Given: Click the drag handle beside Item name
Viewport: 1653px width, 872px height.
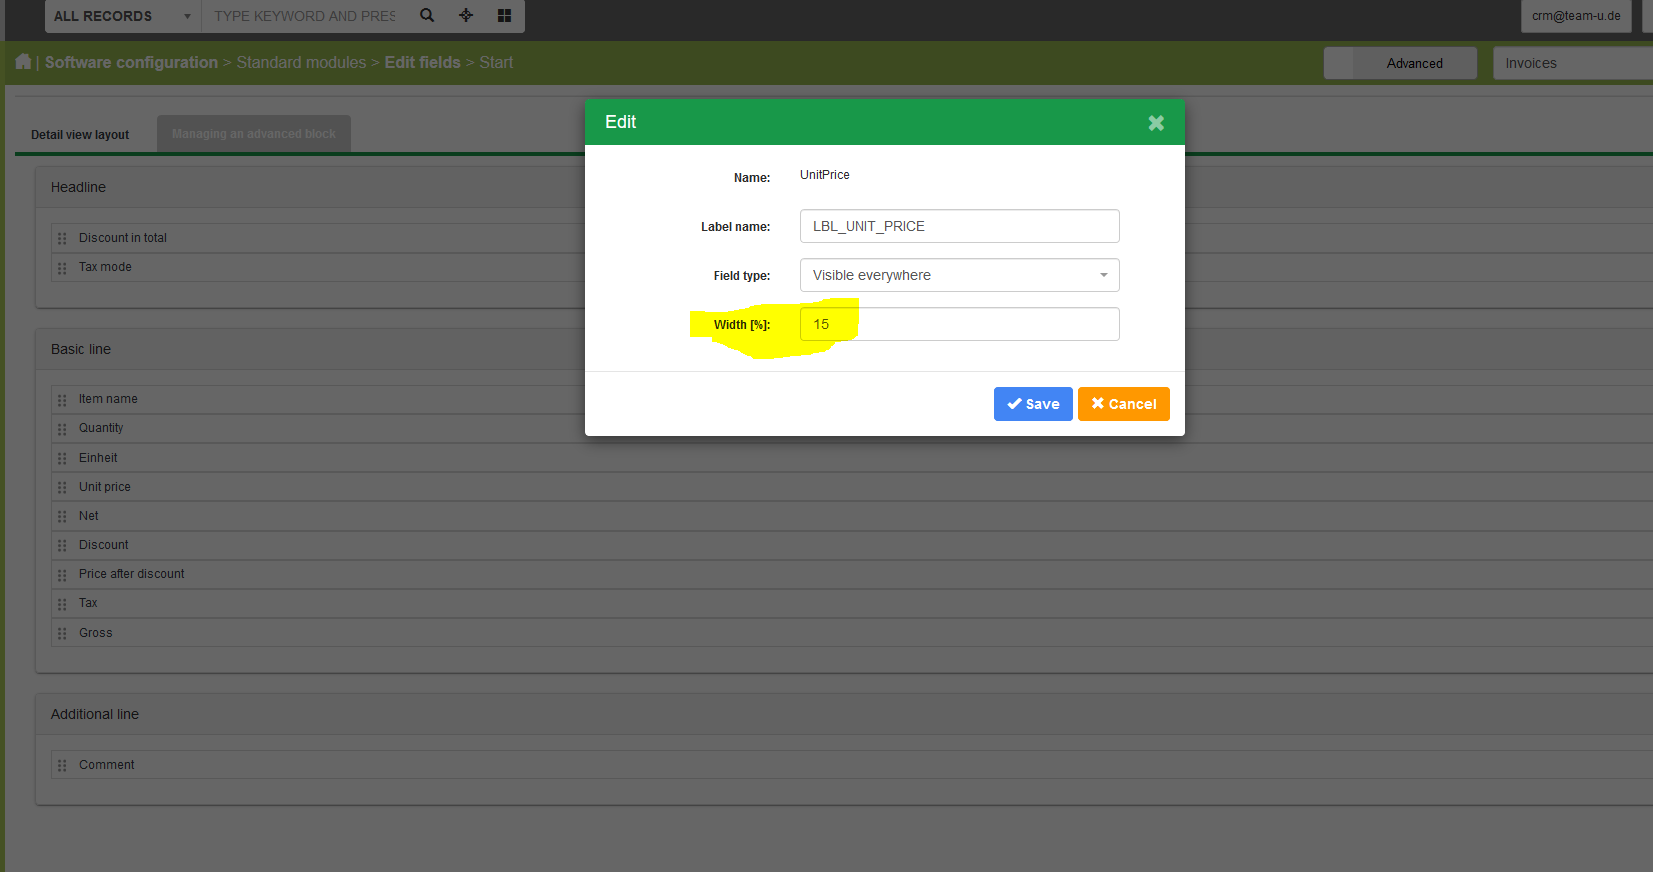Looking at the screenshot, I should pyautogui.click(x=62, y=400).
